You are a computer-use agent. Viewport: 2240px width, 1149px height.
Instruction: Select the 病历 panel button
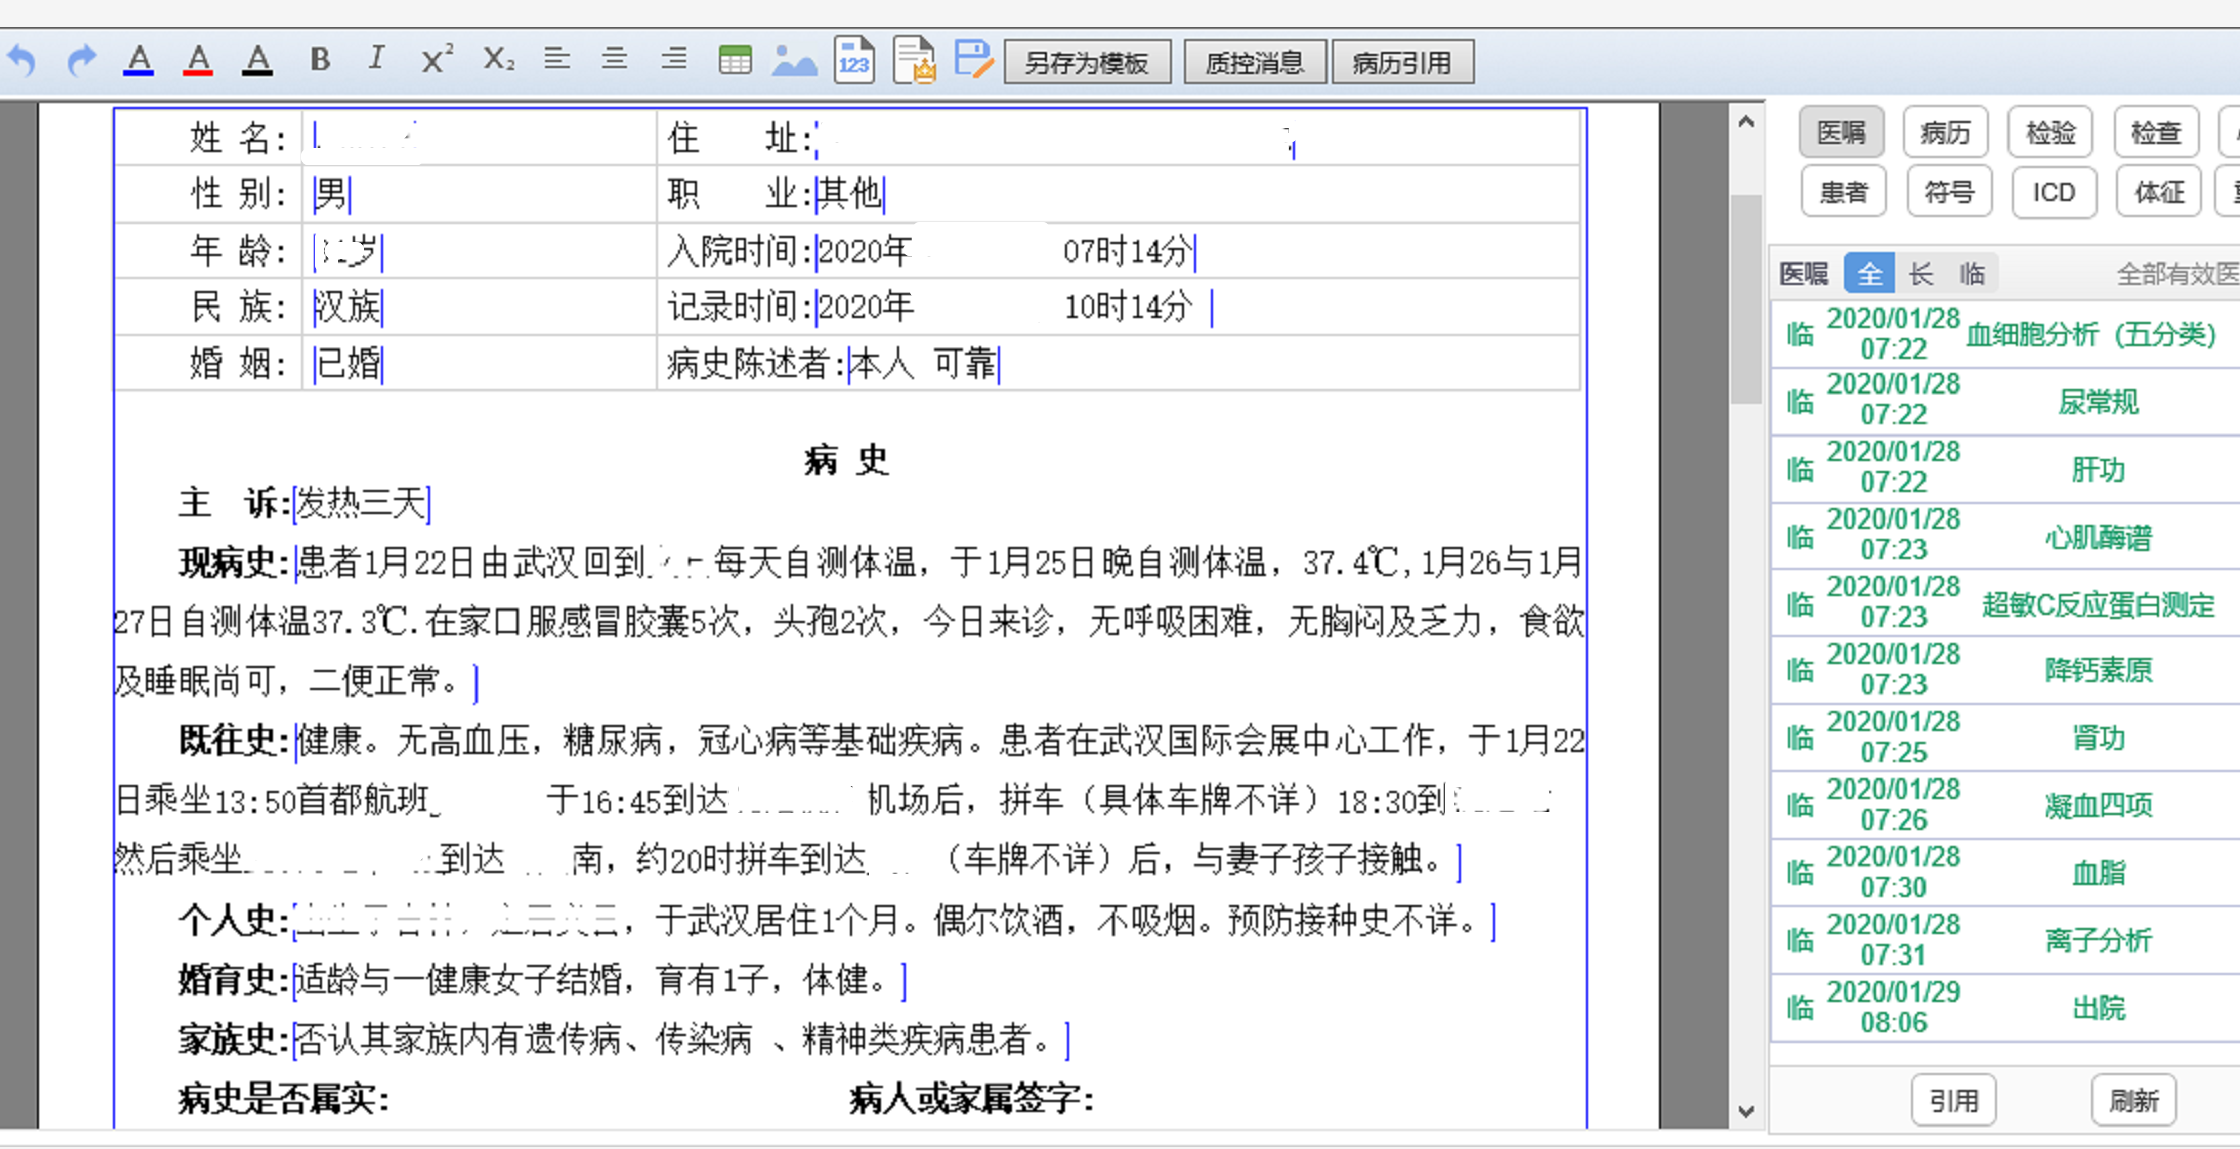pyautogui.click(x=1945, y=132)
